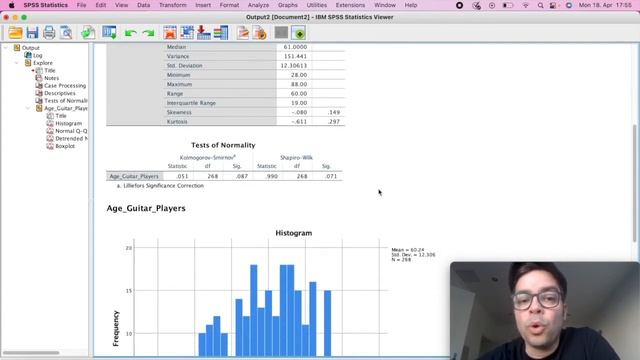
Task: Click the Shapiro-Wilk Sig. value .071
Action: point(331,176)
